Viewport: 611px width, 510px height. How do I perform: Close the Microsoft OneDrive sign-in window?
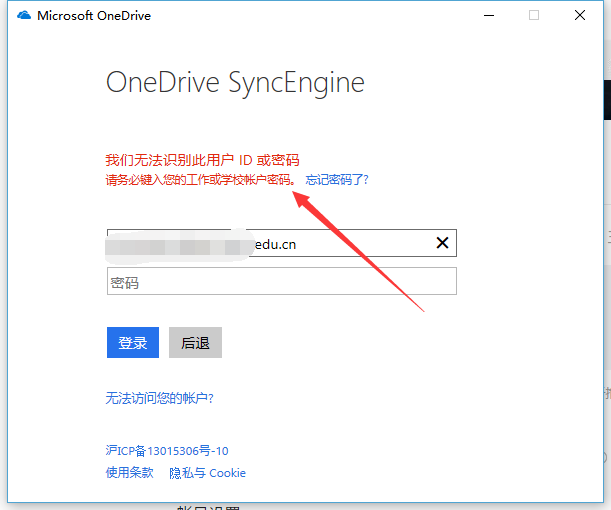point(580,16)
